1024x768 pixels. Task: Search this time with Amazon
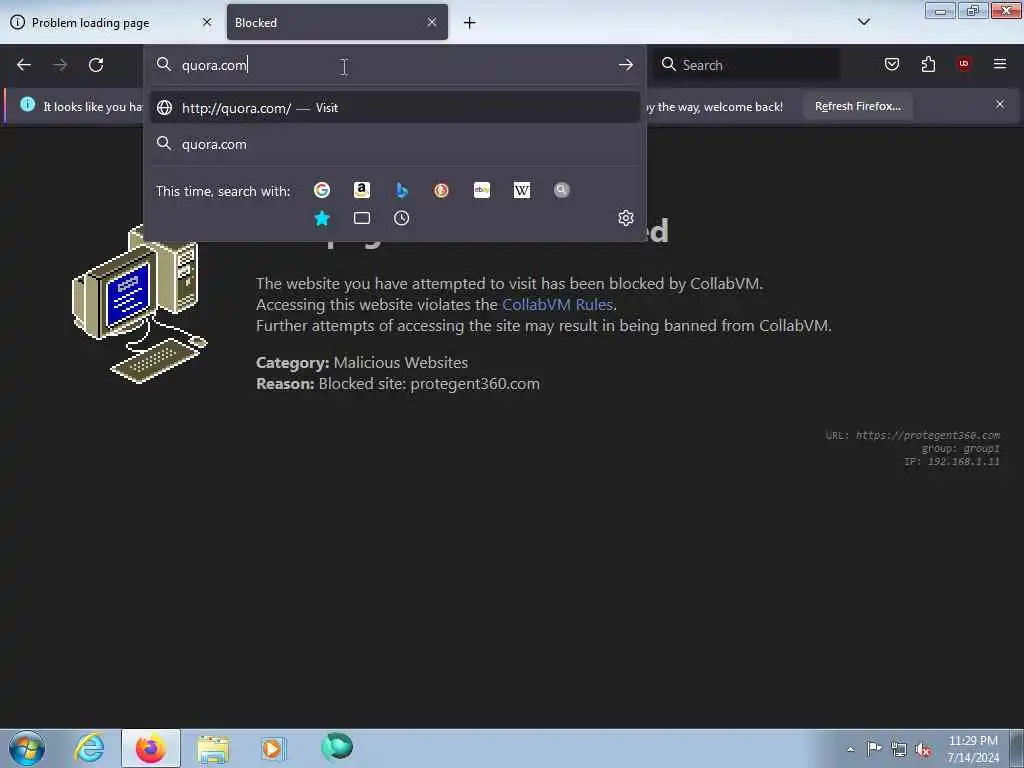[x=362, y=190]
